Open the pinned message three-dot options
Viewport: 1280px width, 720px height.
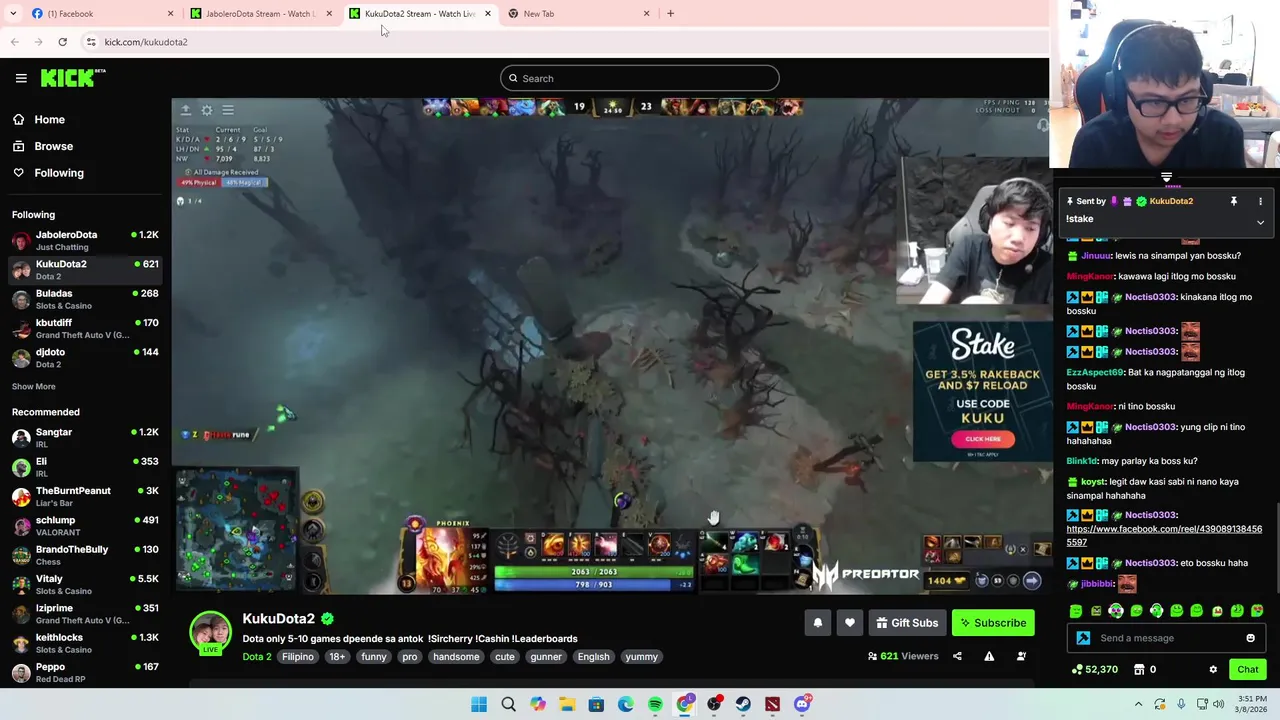1260,201
